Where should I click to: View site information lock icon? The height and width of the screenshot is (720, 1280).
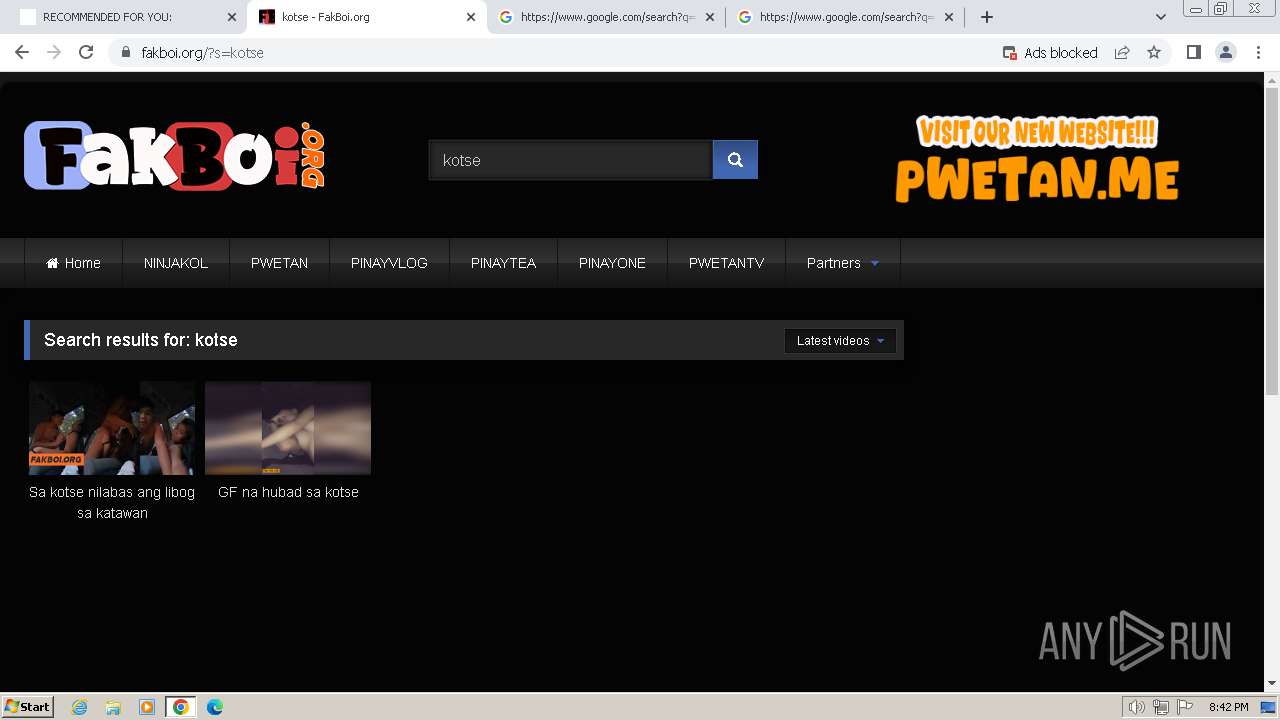(126, 53)
